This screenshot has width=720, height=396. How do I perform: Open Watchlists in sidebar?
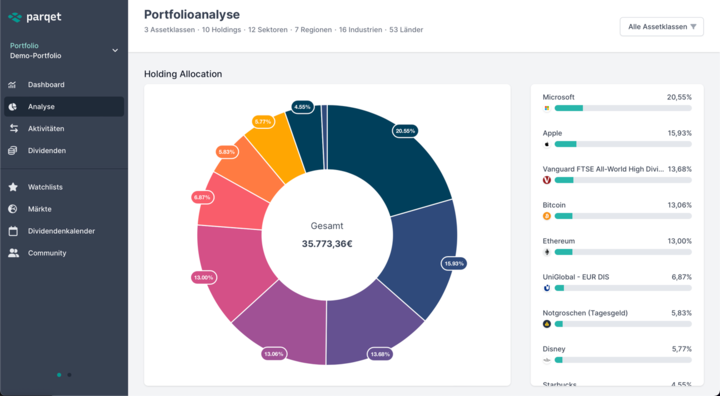(x=64, y=187)
